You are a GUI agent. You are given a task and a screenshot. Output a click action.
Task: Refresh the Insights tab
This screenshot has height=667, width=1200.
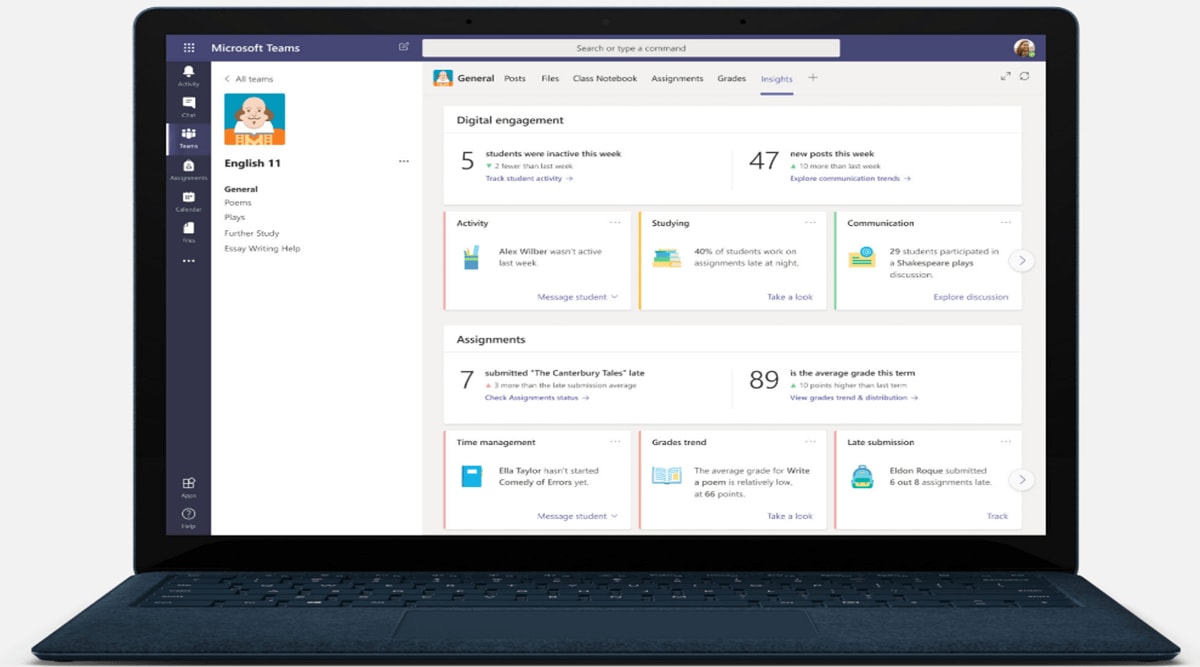1024,76
